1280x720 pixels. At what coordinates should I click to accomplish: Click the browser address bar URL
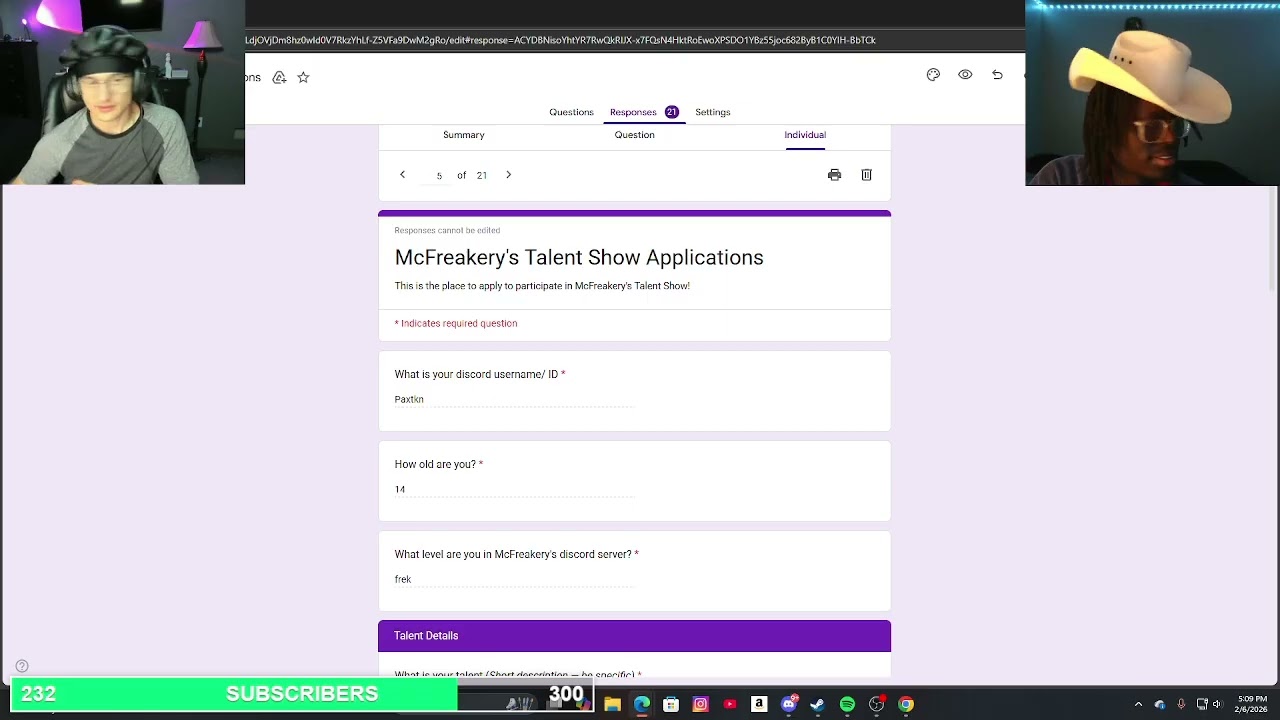pos(560,40)
